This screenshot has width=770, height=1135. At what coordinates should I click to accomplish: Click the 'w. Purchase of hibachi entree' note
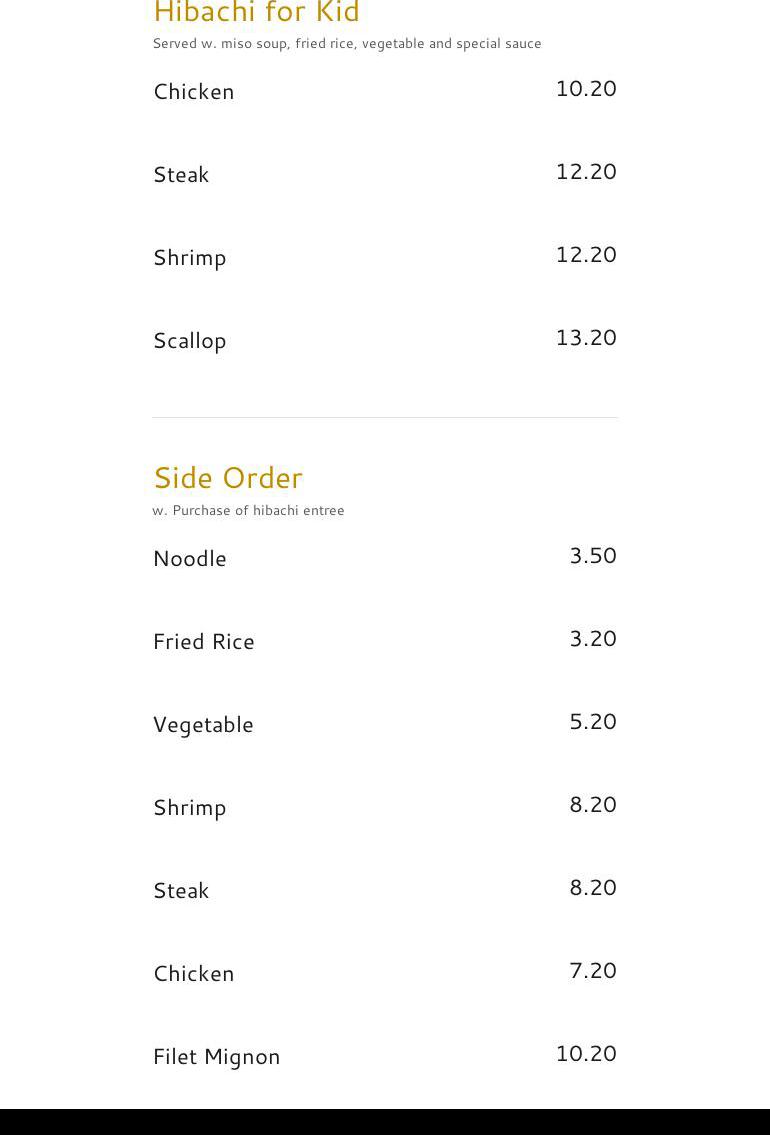248,510
